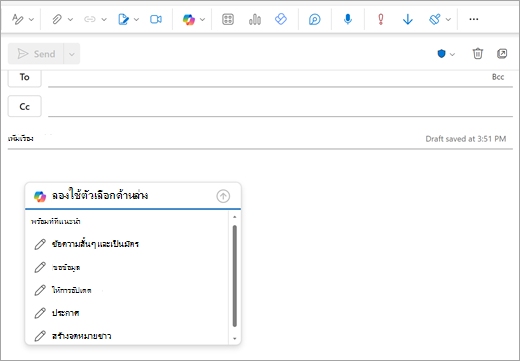Set high importance with red exclamation
Viewport: 520px width, 361px height.
tap(381, 19)
